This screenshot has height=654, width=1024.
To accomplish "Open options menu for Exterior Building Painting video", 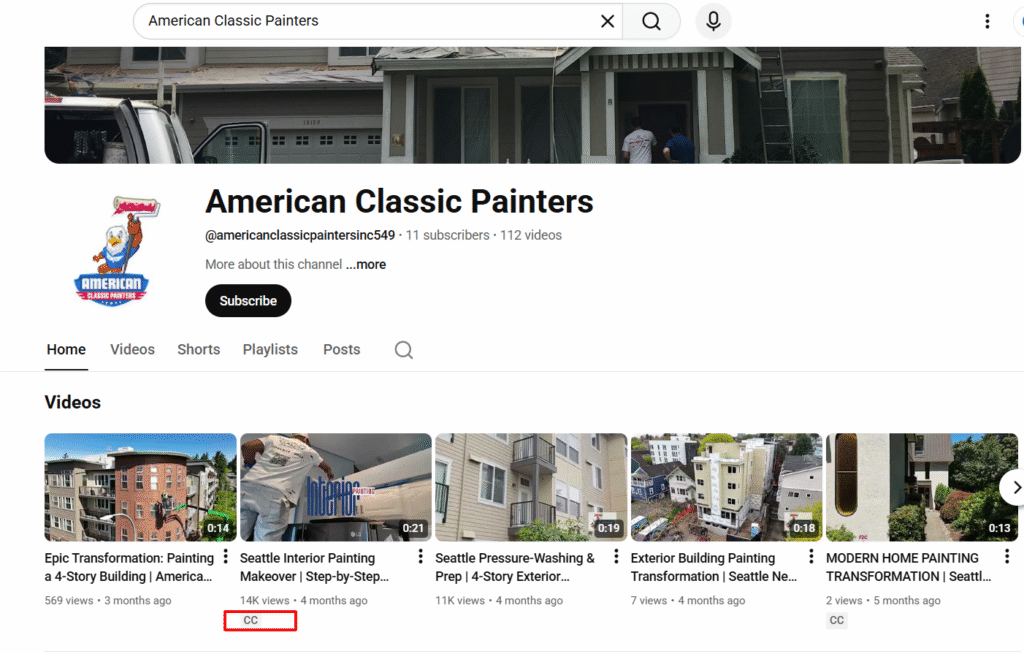I will coord(812,557).
